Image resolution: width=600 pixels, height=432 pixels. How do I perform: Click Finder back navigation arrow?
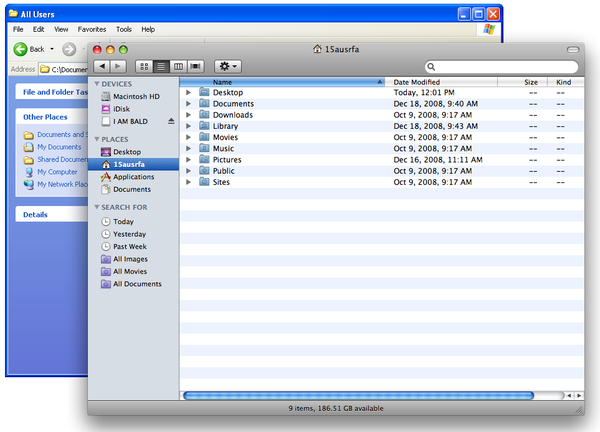click(x=102, y=66)
